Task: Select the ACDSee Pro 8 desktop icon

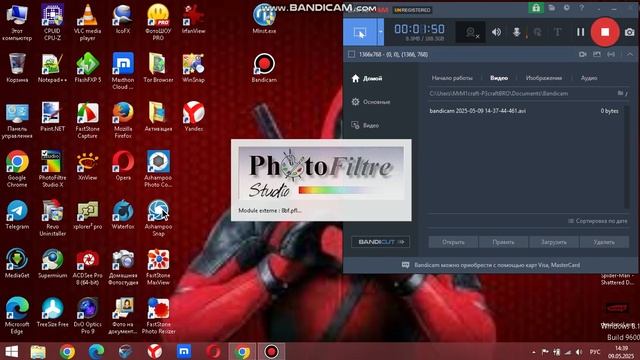Action: [x=87, y=267]
